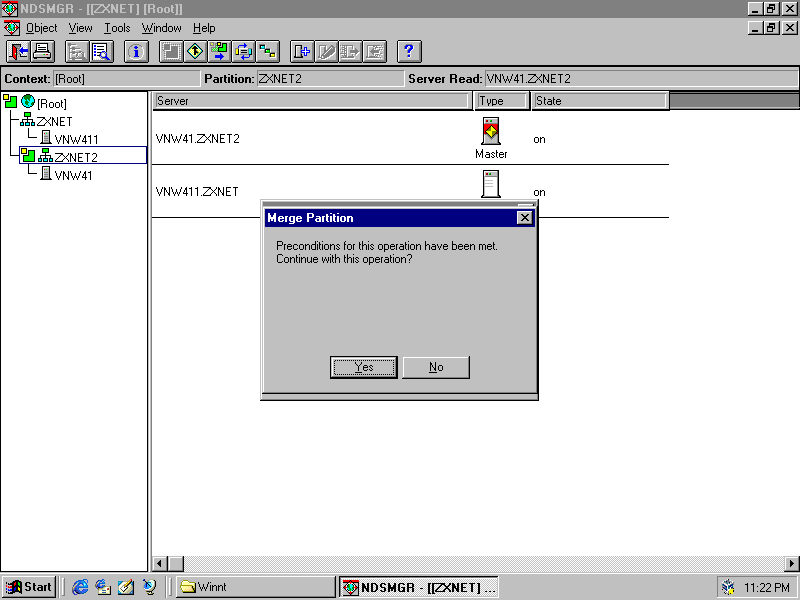The height and width of the screenshot is (600, 800).
Task: Confirm merge by clicking Yes
Action: [364, 367]
